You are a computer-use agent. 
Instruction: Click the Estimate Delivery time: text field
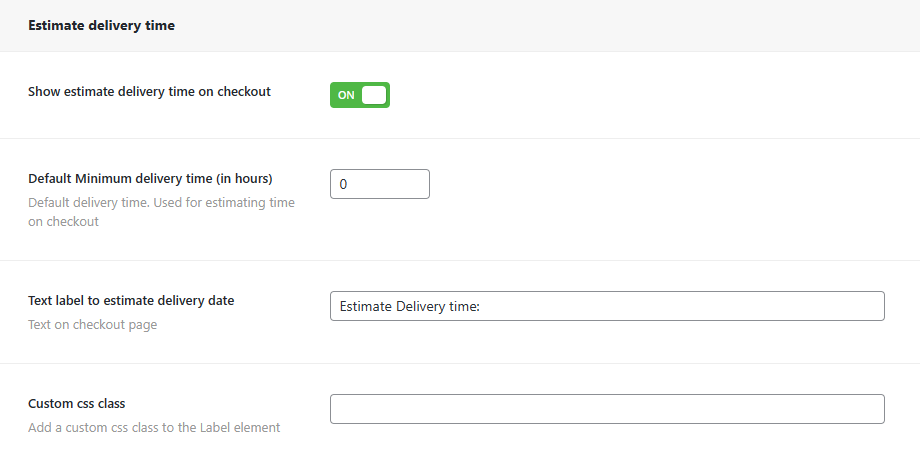click(606, 306)
